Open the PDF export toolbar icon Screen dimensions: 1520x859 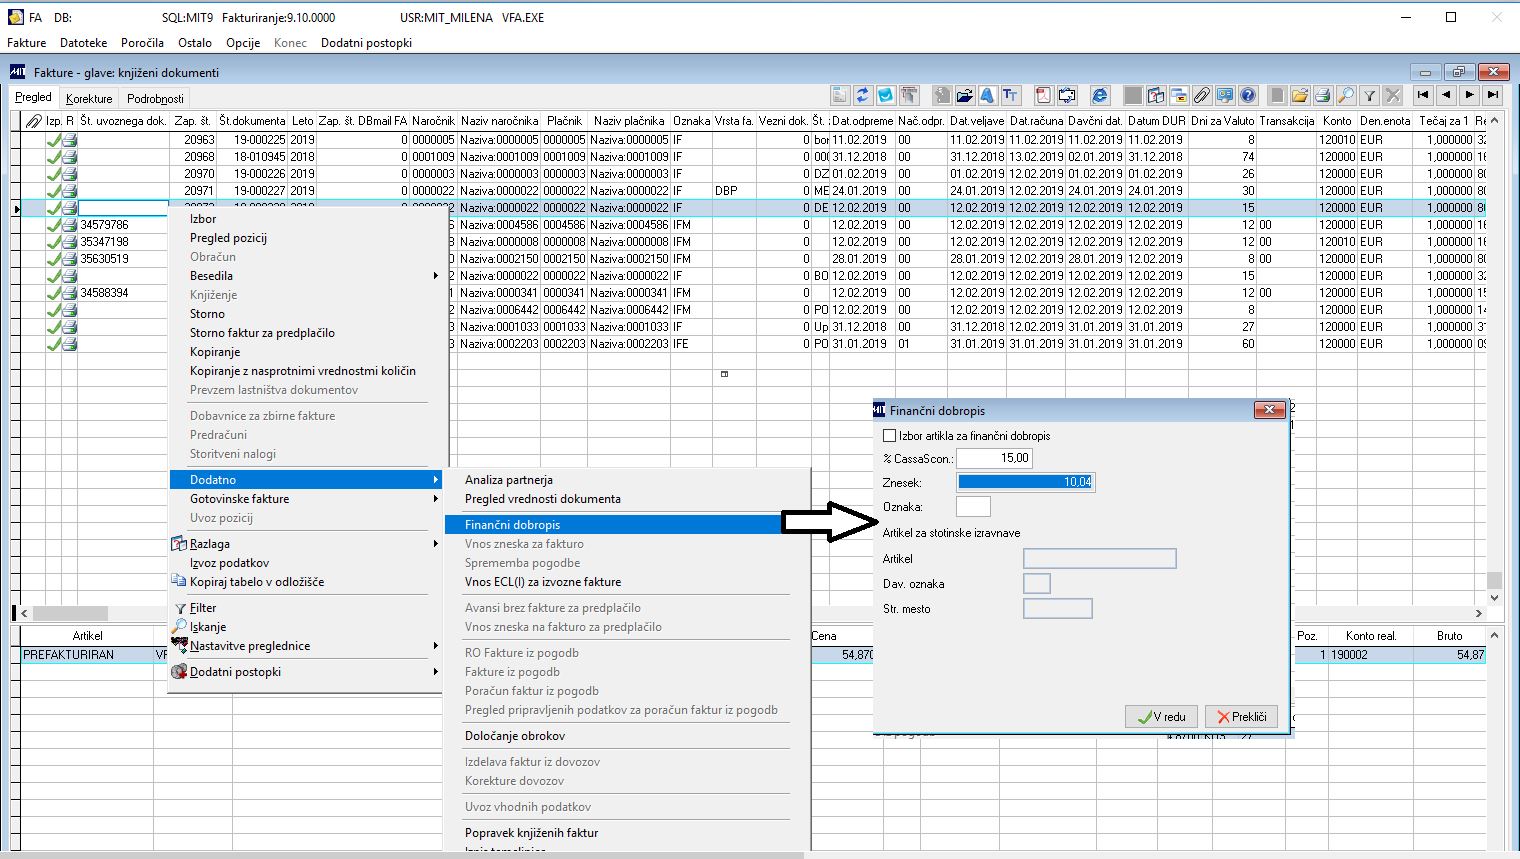tap(1043, 95)
